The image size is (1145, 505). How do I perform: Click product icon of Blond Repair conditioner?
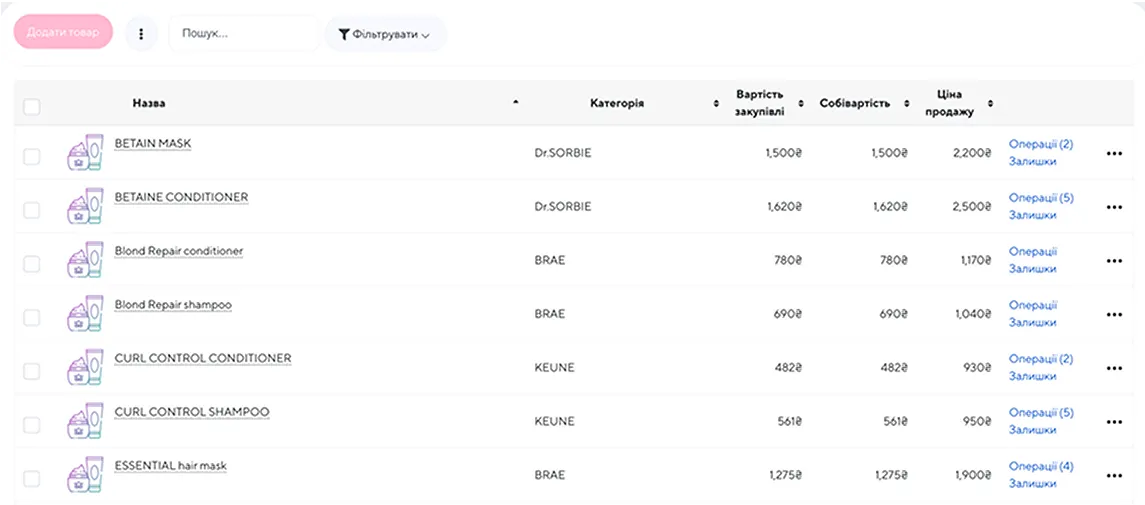click(x=85, y=259)
